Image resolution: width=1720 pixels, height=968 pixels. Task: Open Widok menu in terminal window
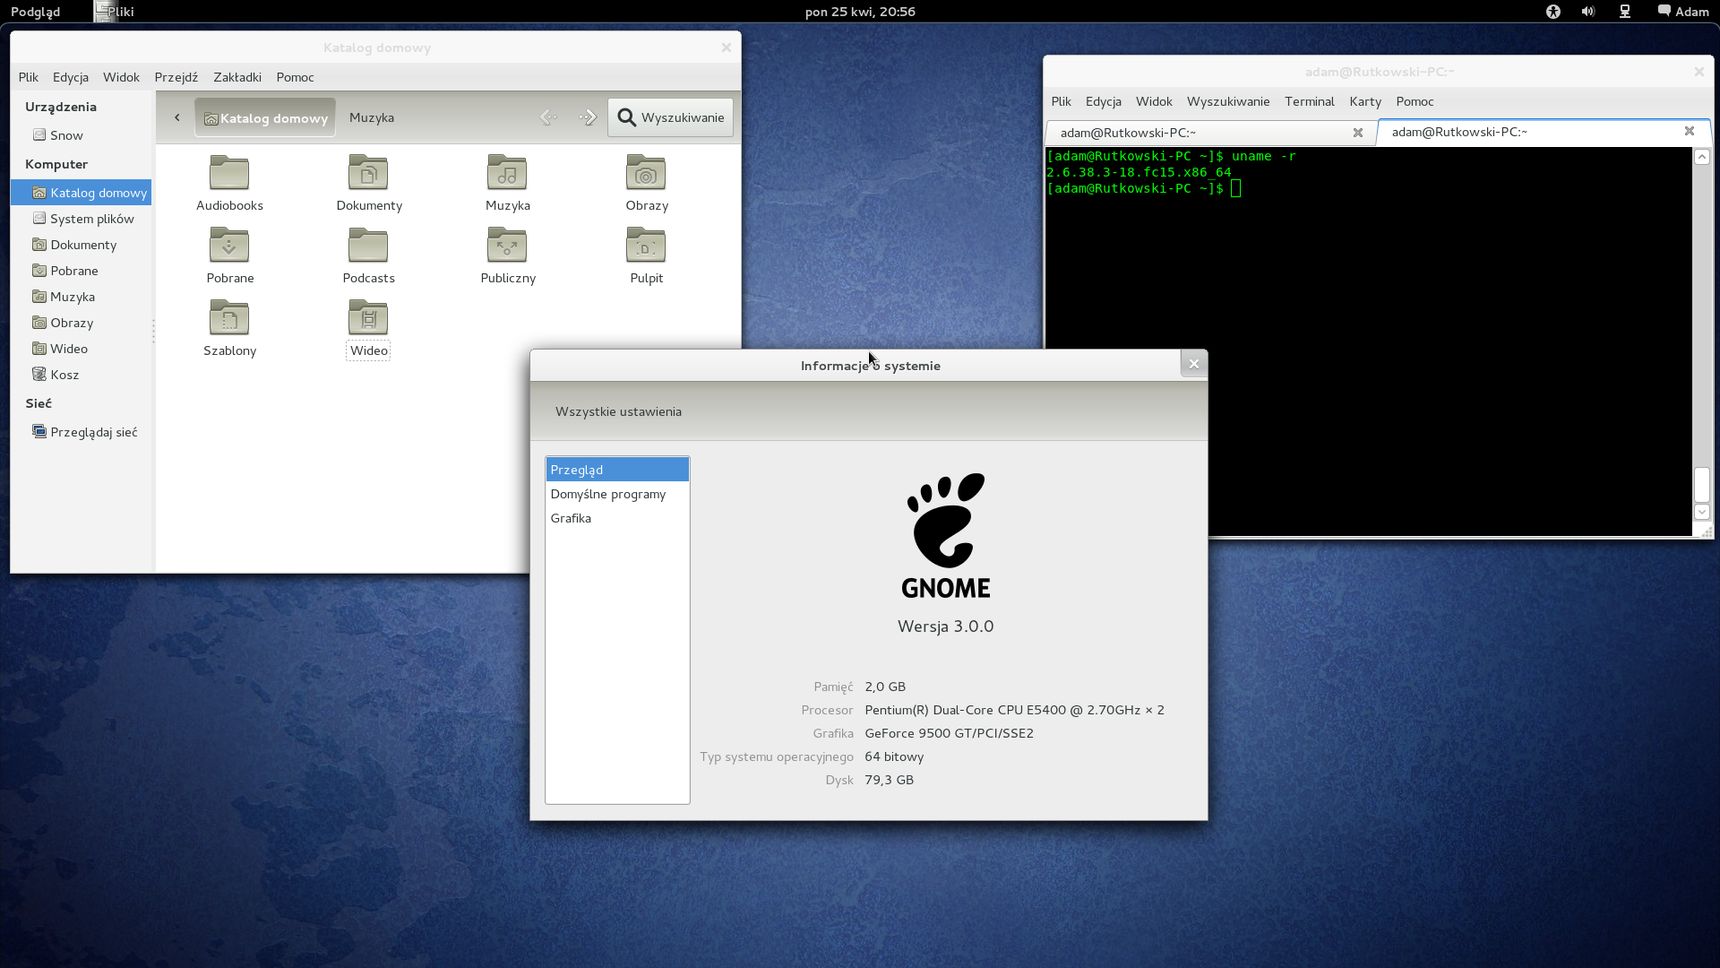[x=1154, y=101]
